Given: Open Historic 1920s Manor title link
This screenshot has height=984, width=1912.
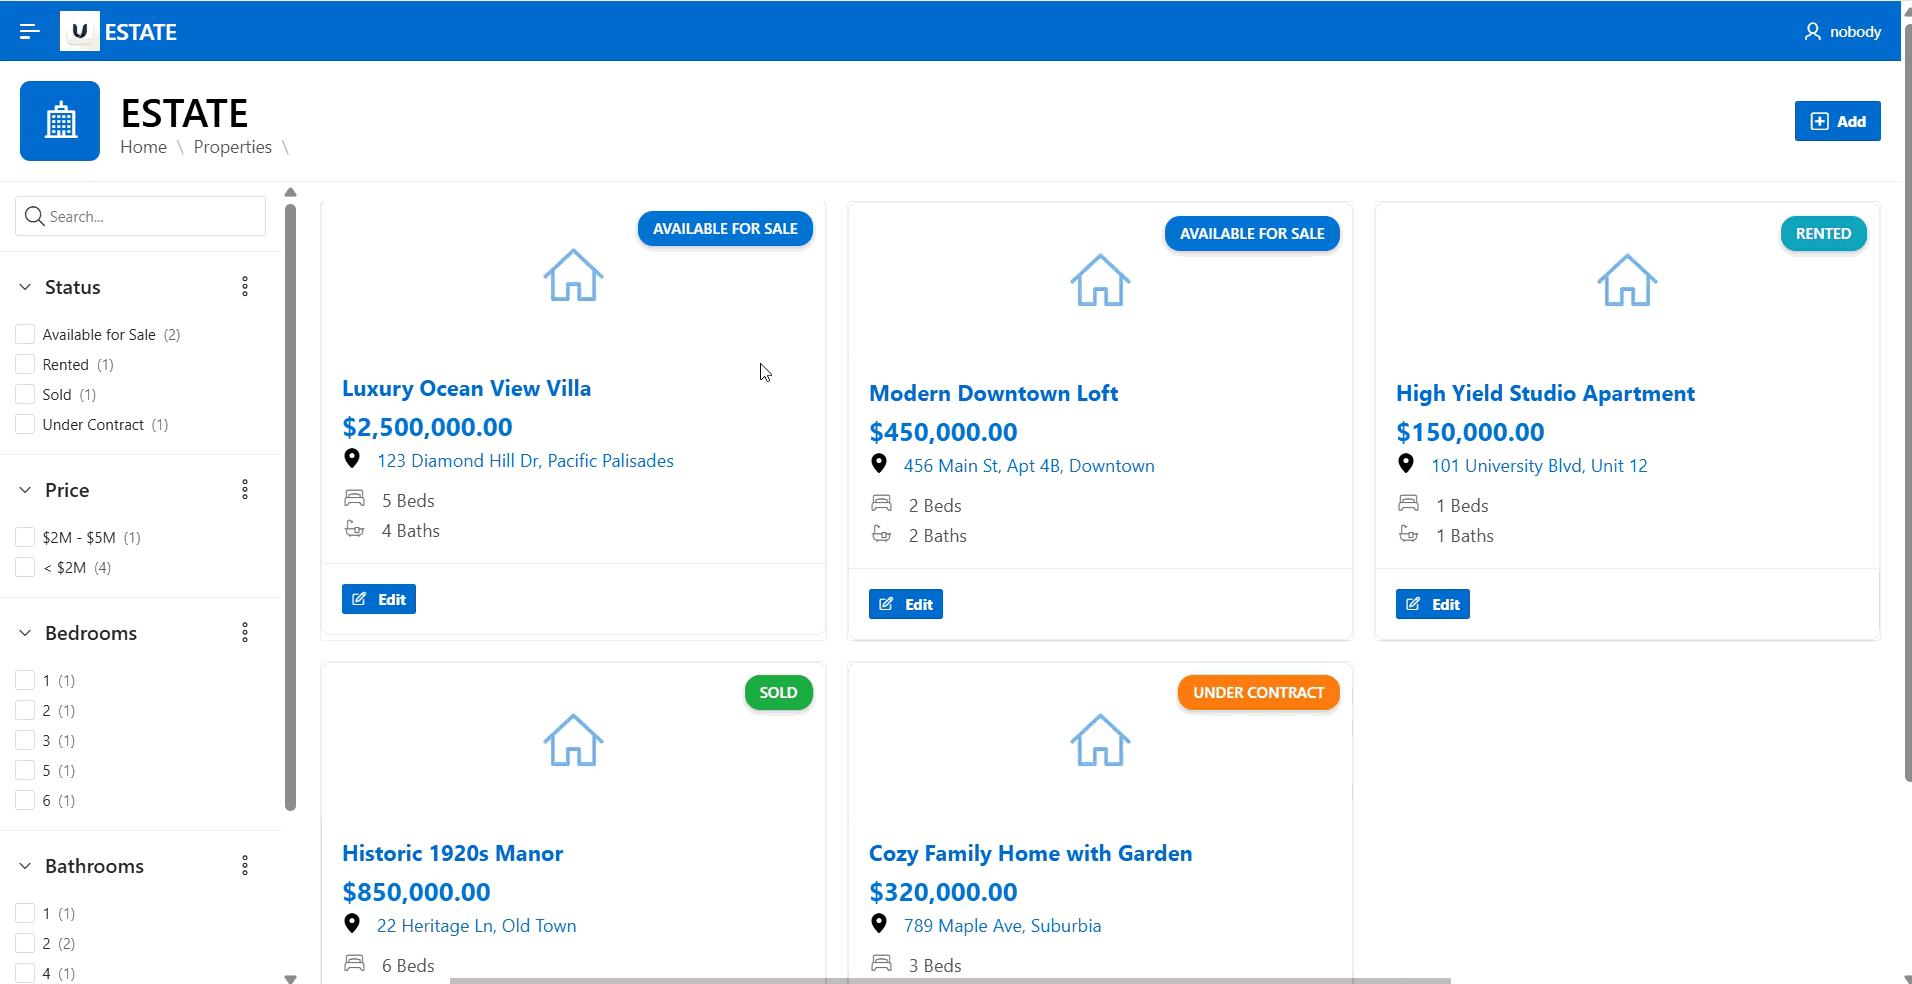Looking at the screenshot, I should (x=452, y=853).
